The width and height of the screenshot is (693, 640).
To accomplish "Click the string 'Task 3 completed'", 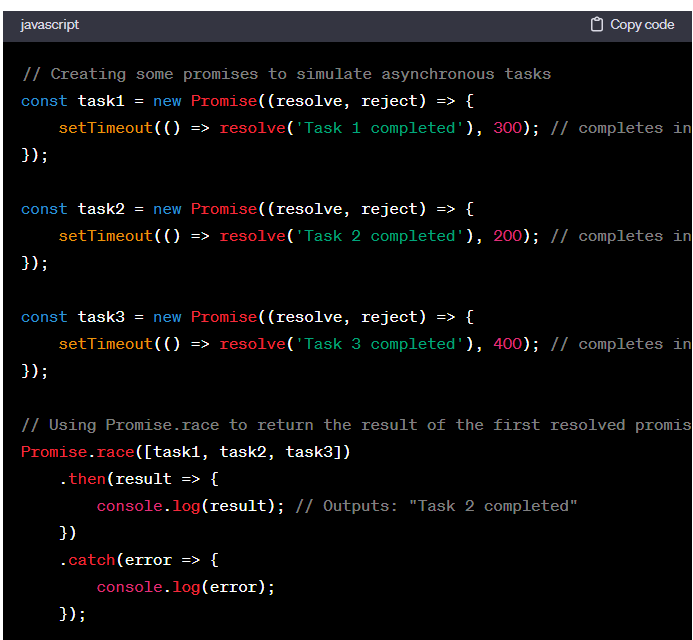I will 380,344.
